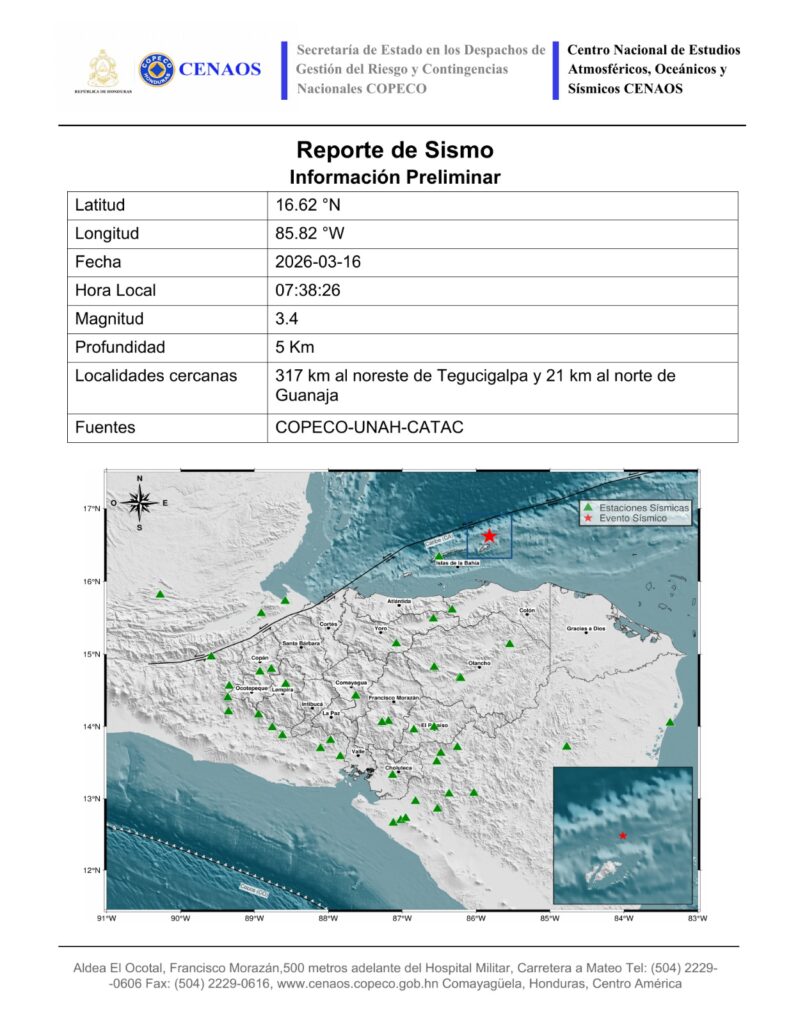Click the COPECO circular logo
Image resolution: width=791 pixels, height=1024 pixels.
(157, 69)
